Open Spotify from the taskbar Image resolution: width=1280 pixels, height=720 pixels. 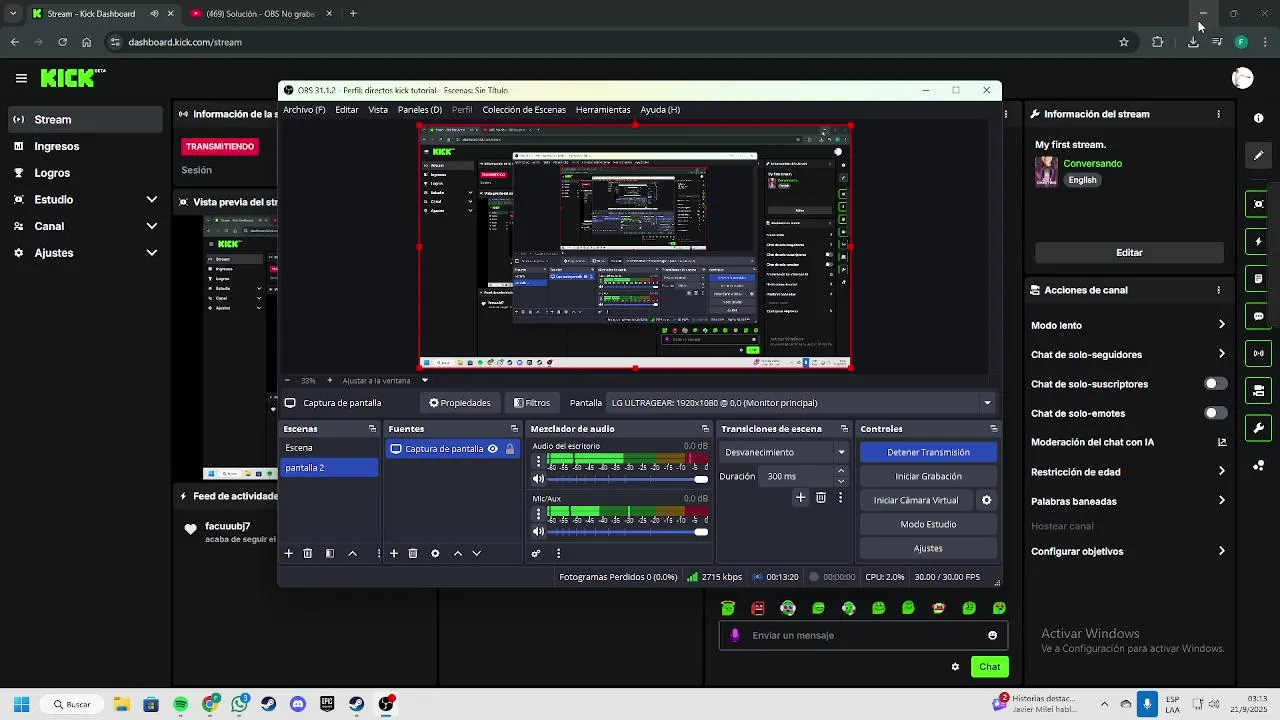[x=180, y=704]
